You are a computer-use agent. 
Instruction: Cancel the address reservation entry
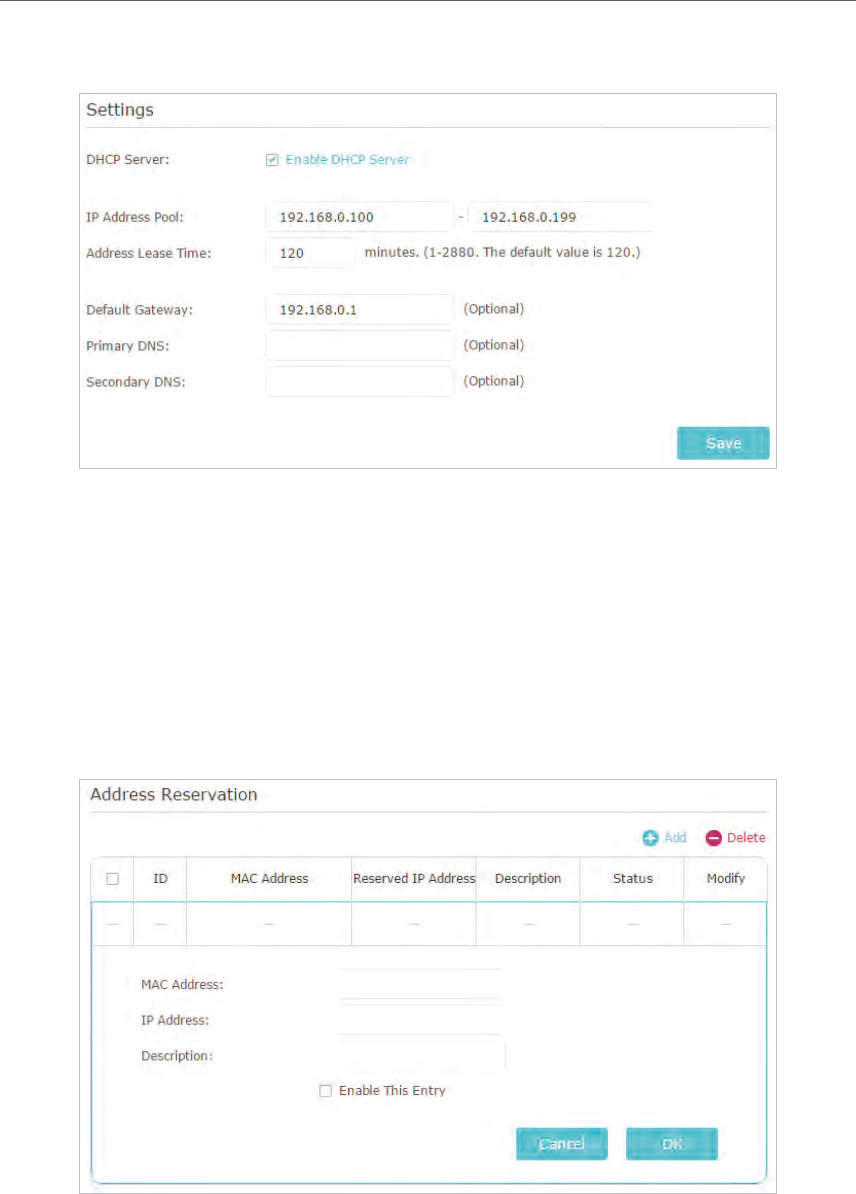click(x=561, y=1144)
